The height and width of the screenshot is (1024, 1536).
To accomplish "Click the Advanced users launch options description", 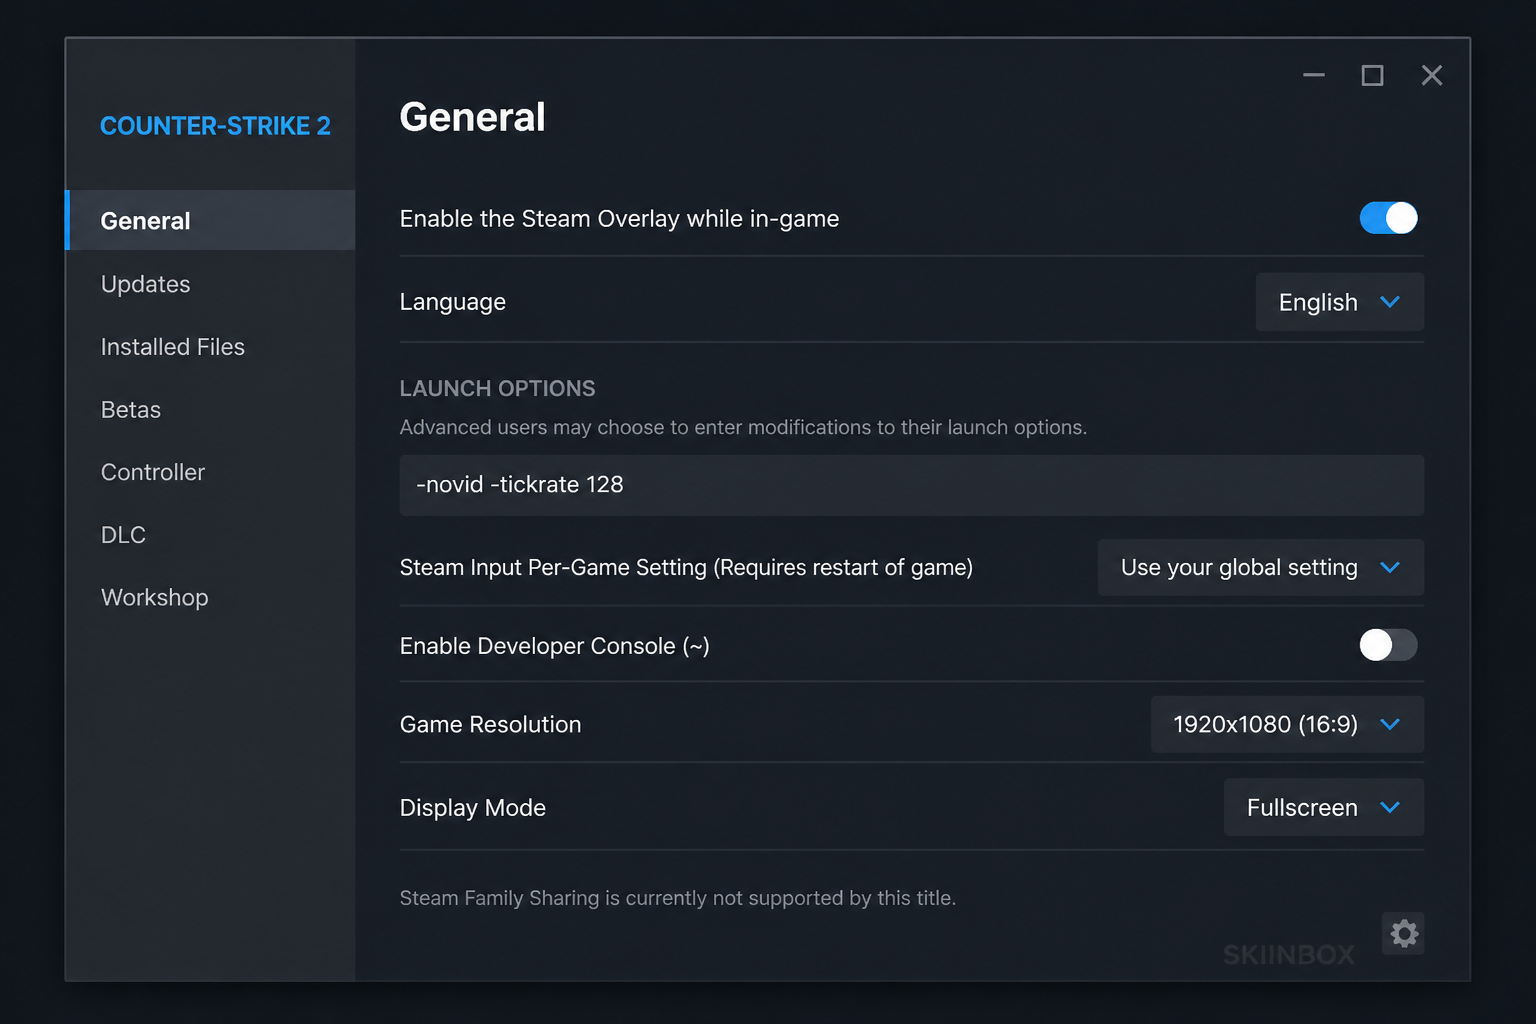I will coord(743,427).
